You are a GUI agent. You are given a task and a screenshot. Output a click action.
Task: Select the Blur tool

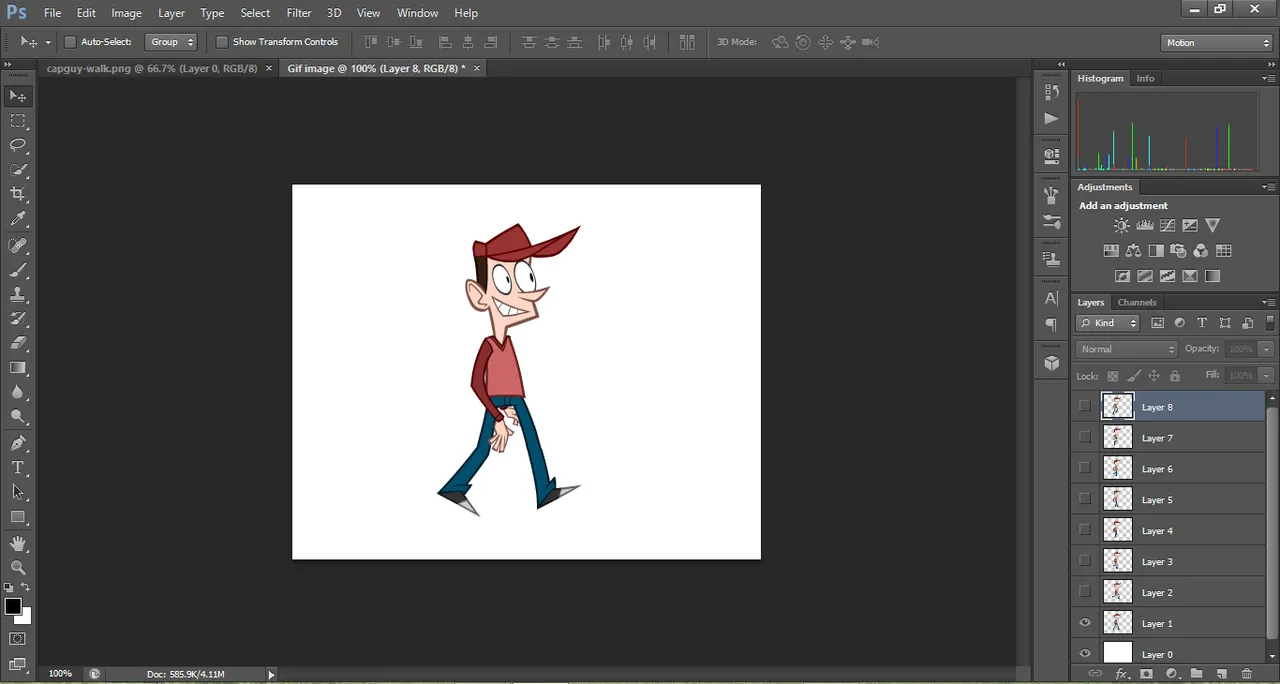pos(18,392)
